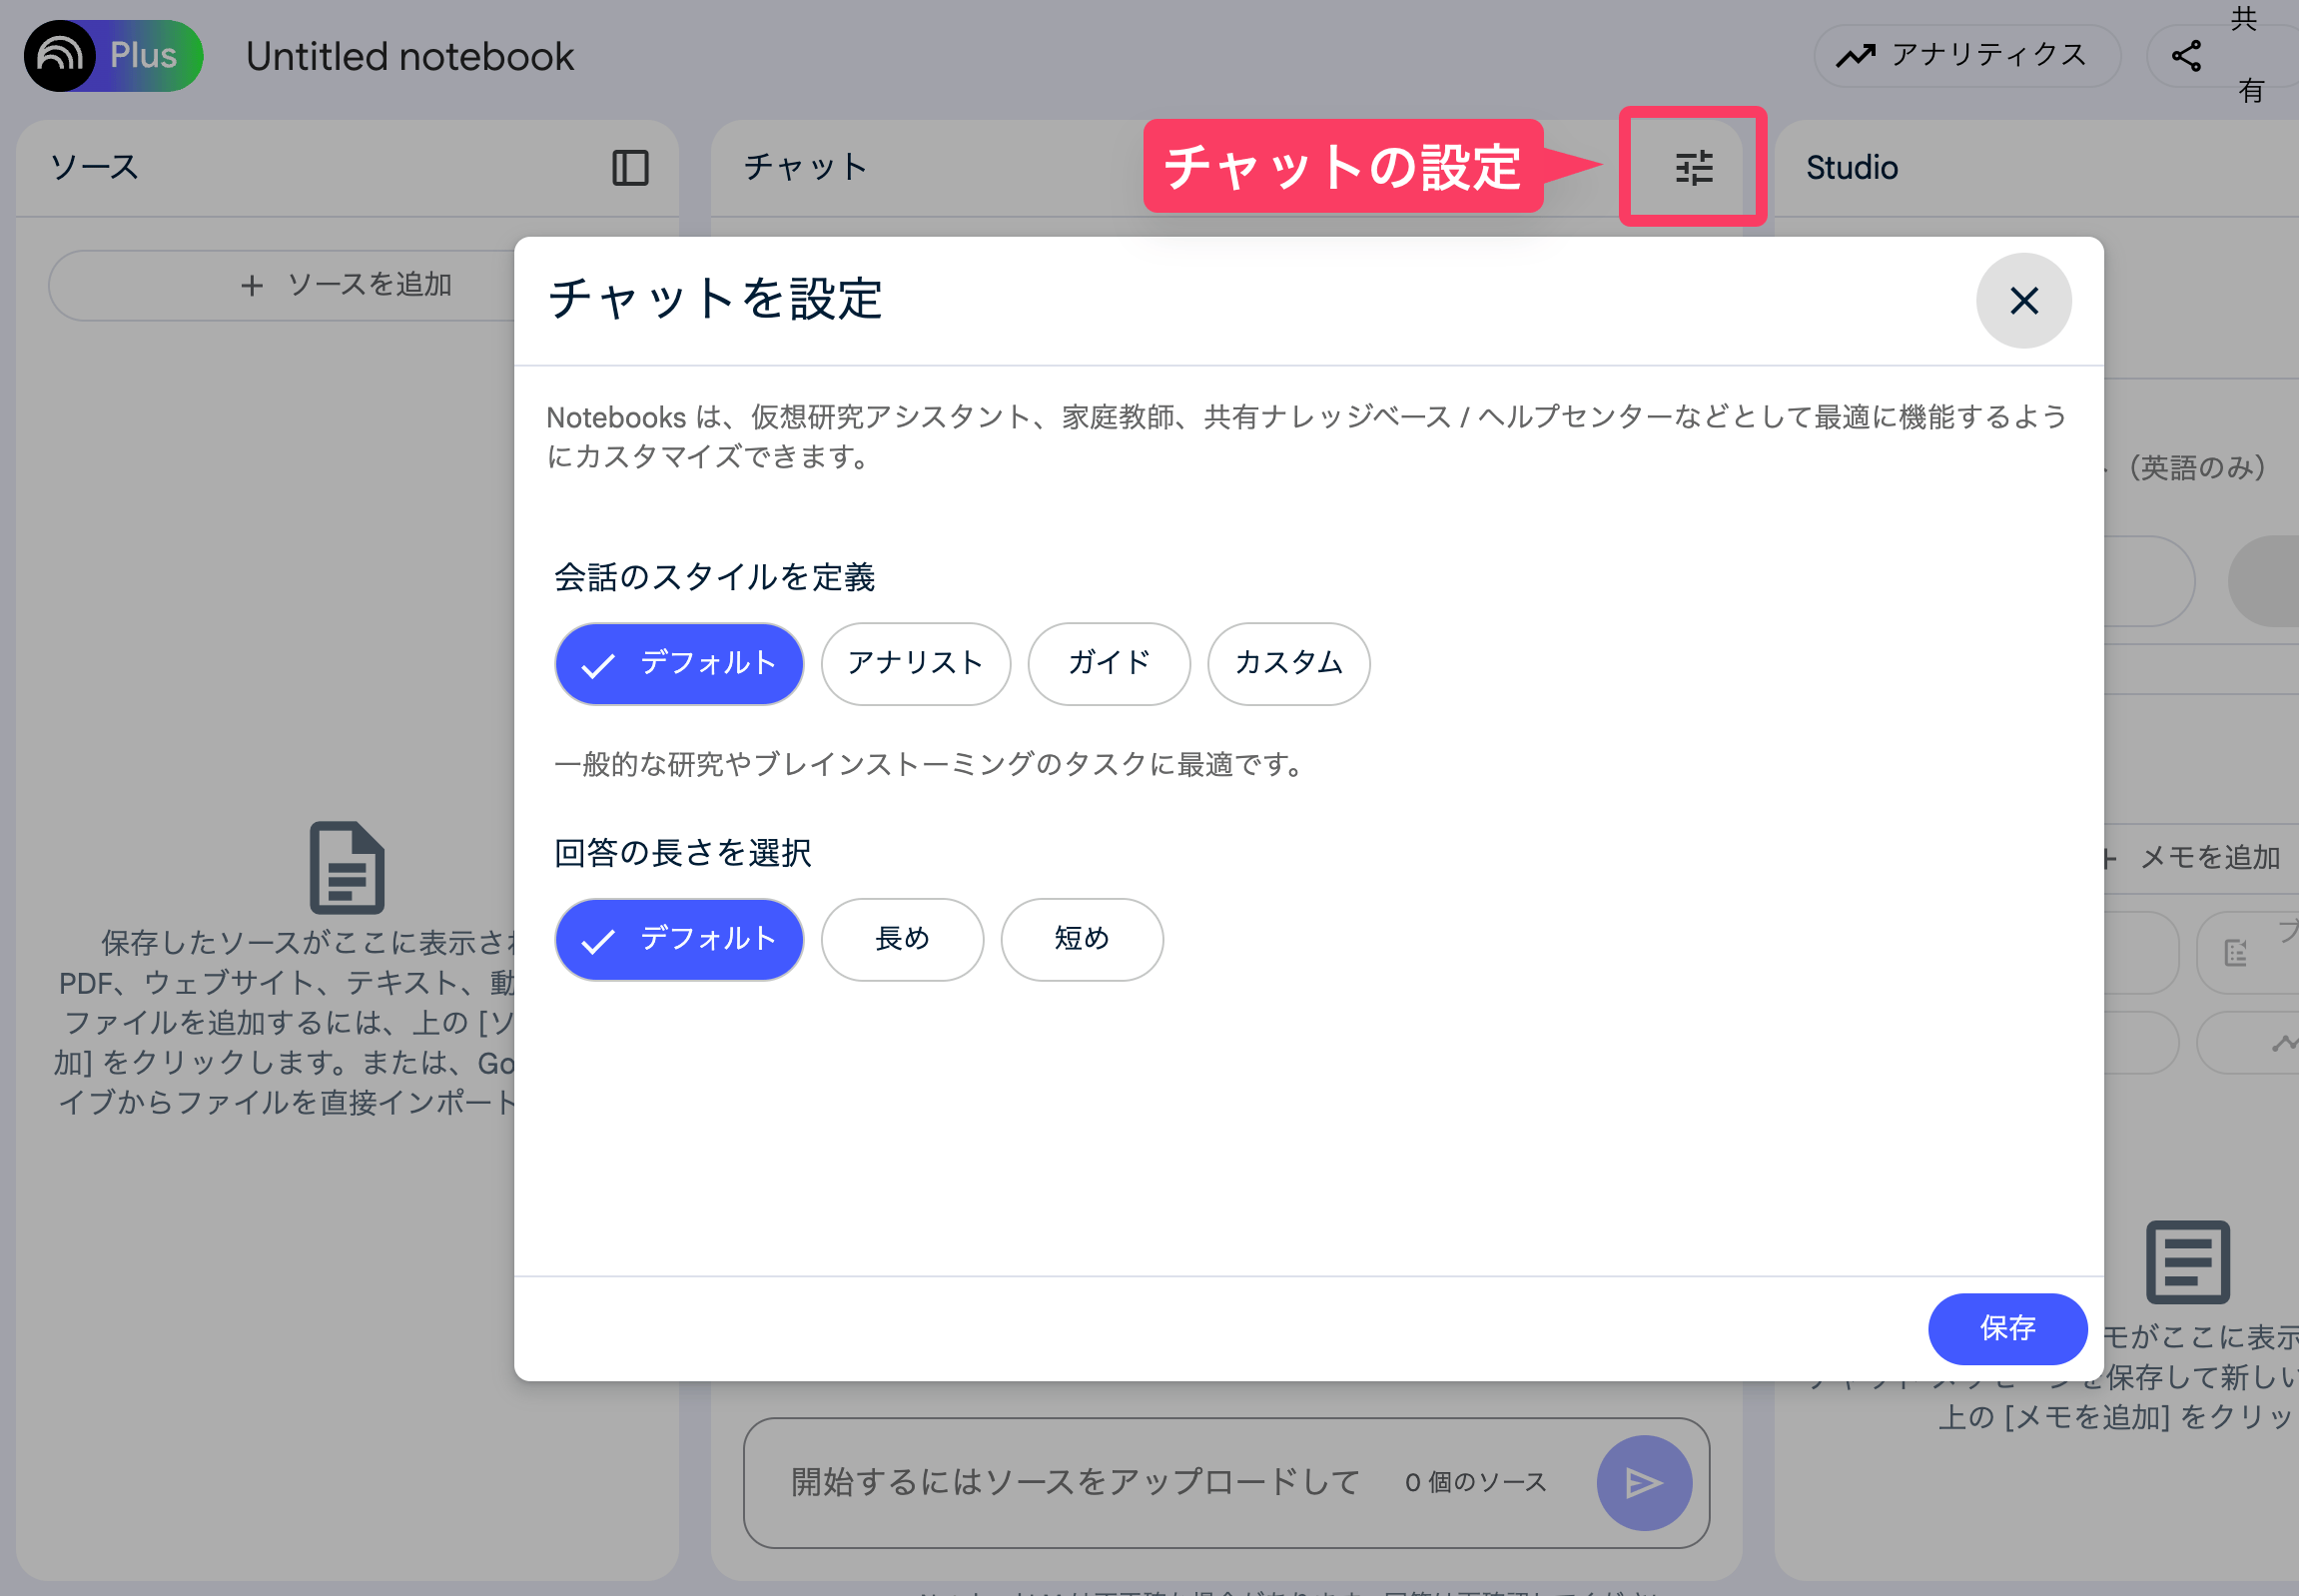Select アナリスト conversation style
2299x1596 pixels.
coord(915,663)
